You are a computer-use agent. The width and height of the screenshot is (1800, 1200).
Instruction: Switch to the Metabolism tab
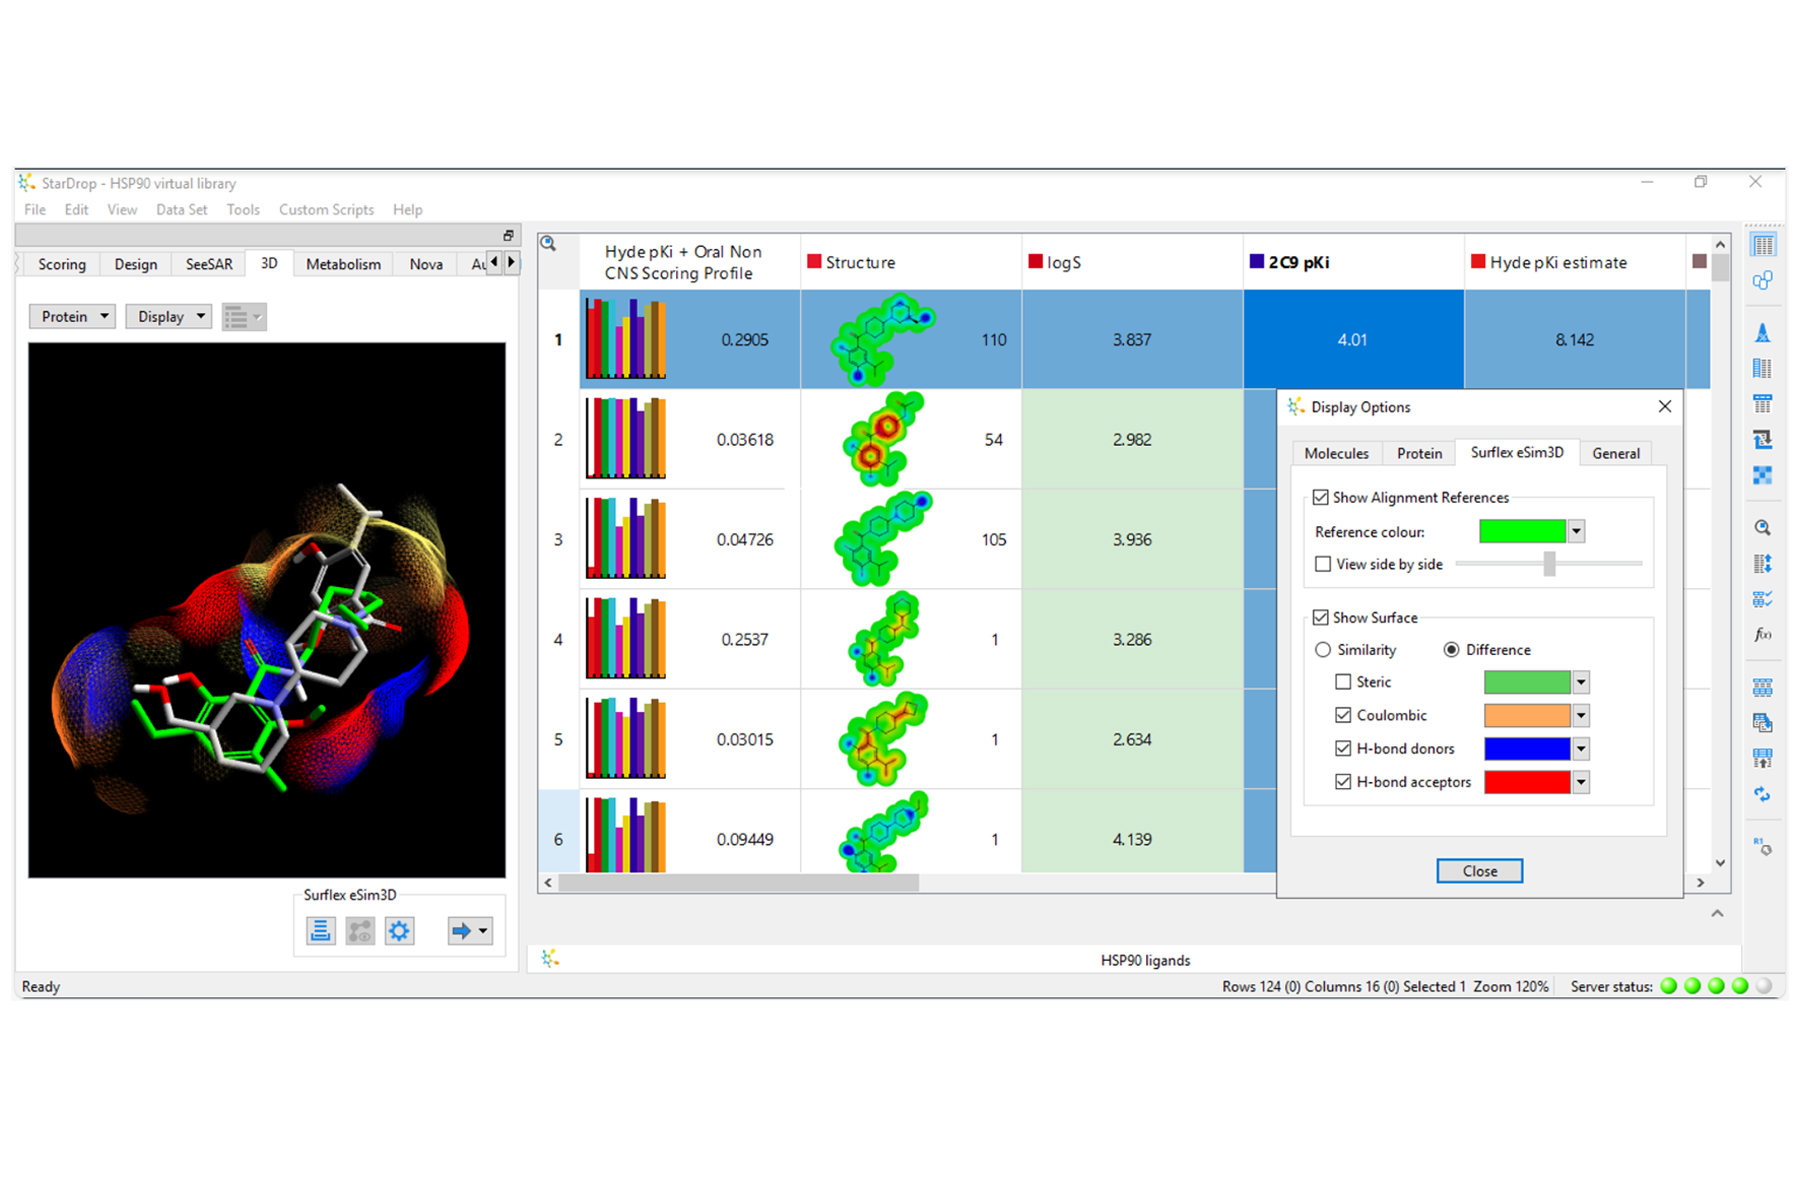343,264
